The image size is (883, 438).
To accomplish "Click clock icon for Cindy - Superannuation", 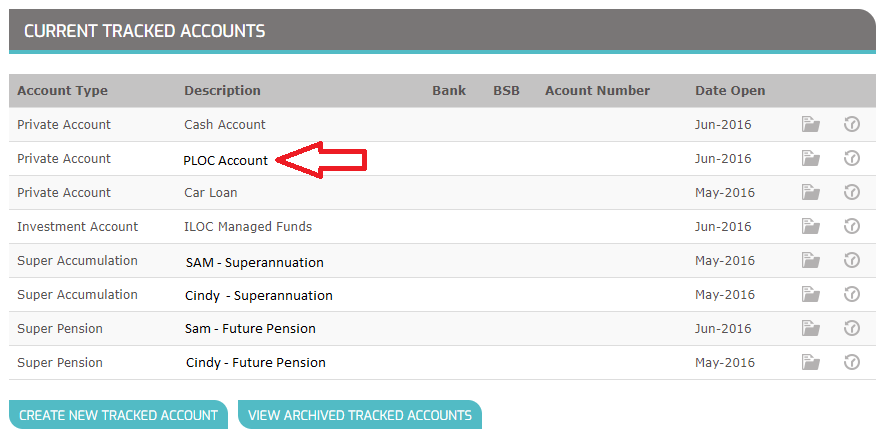I will (x=851, y=294).
